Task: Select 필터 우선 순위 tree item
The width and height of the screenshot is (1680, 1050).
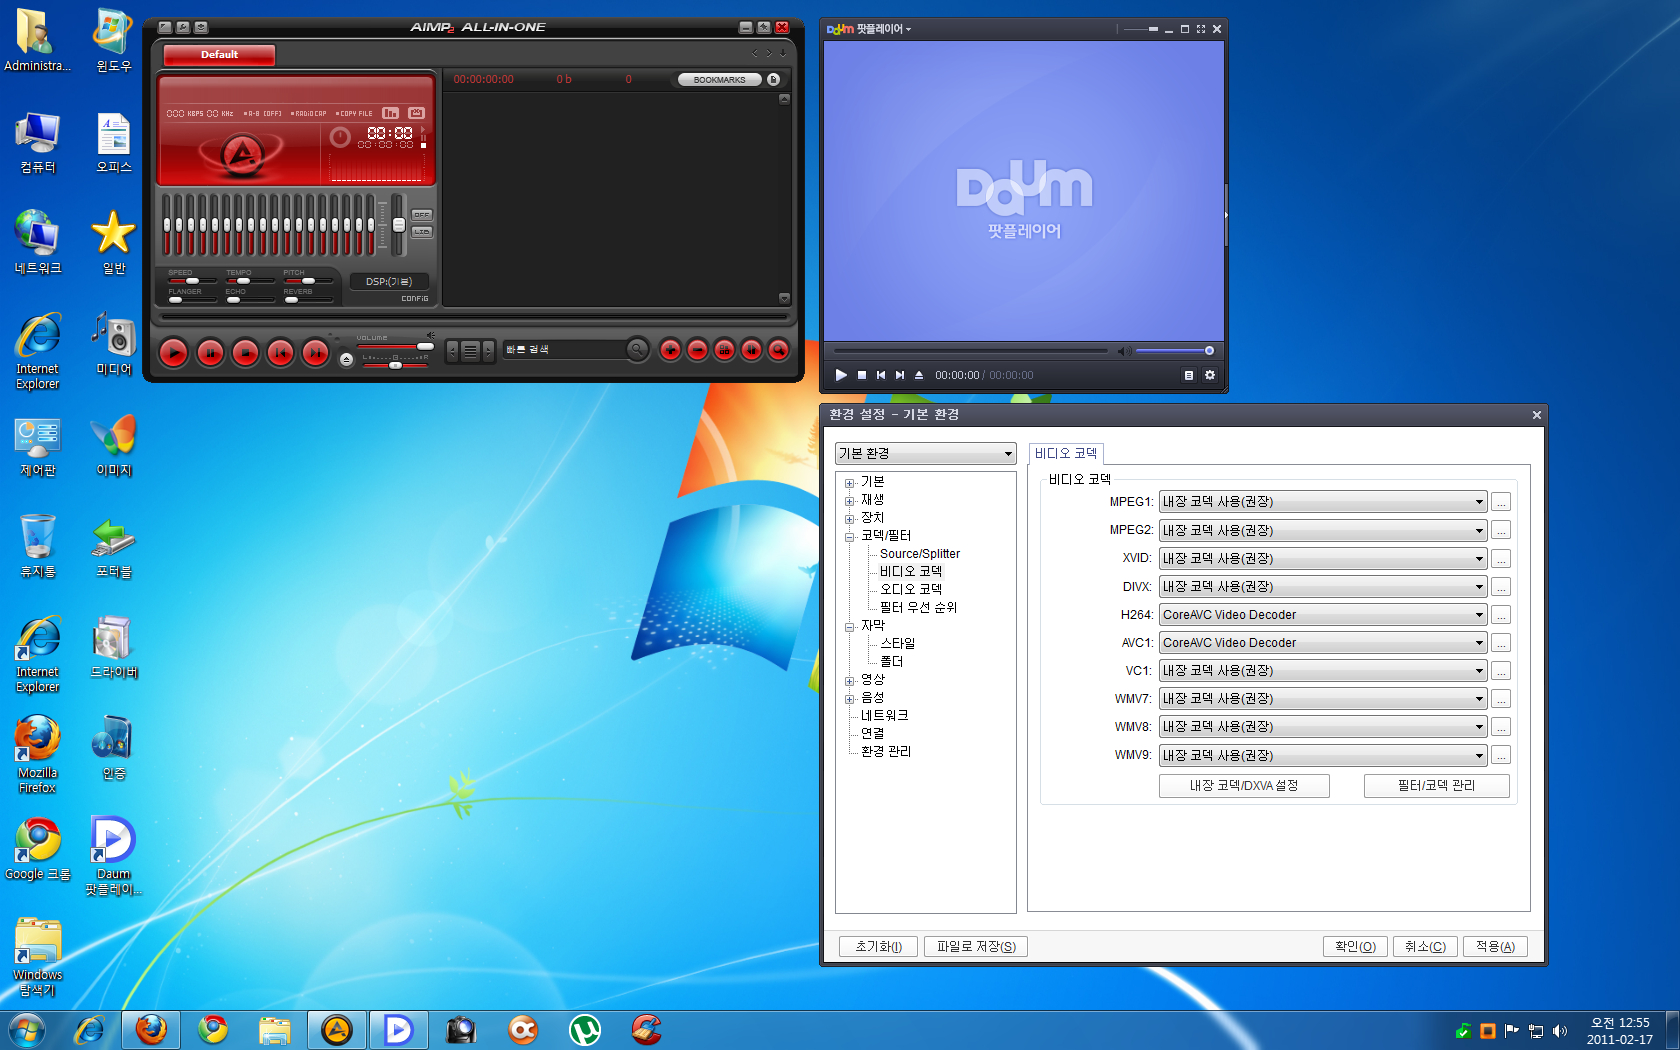Action: (918, 608)
